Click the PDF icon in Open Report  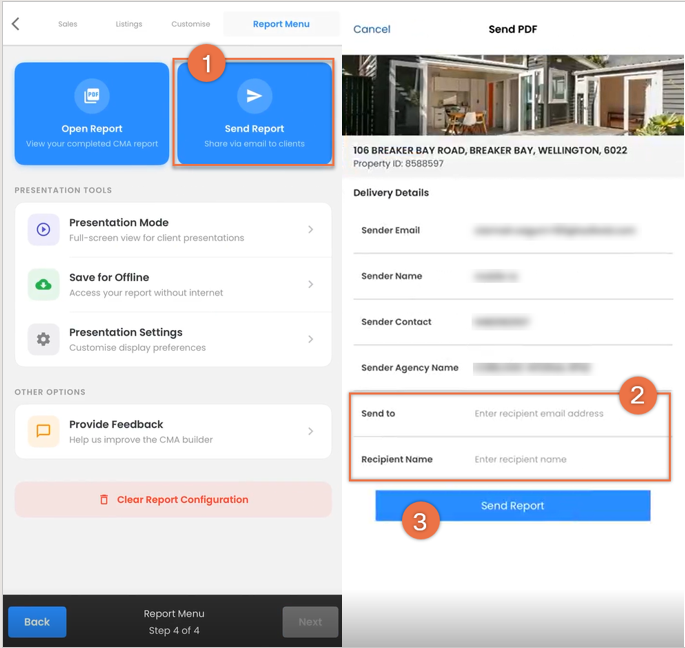[92, 95]
